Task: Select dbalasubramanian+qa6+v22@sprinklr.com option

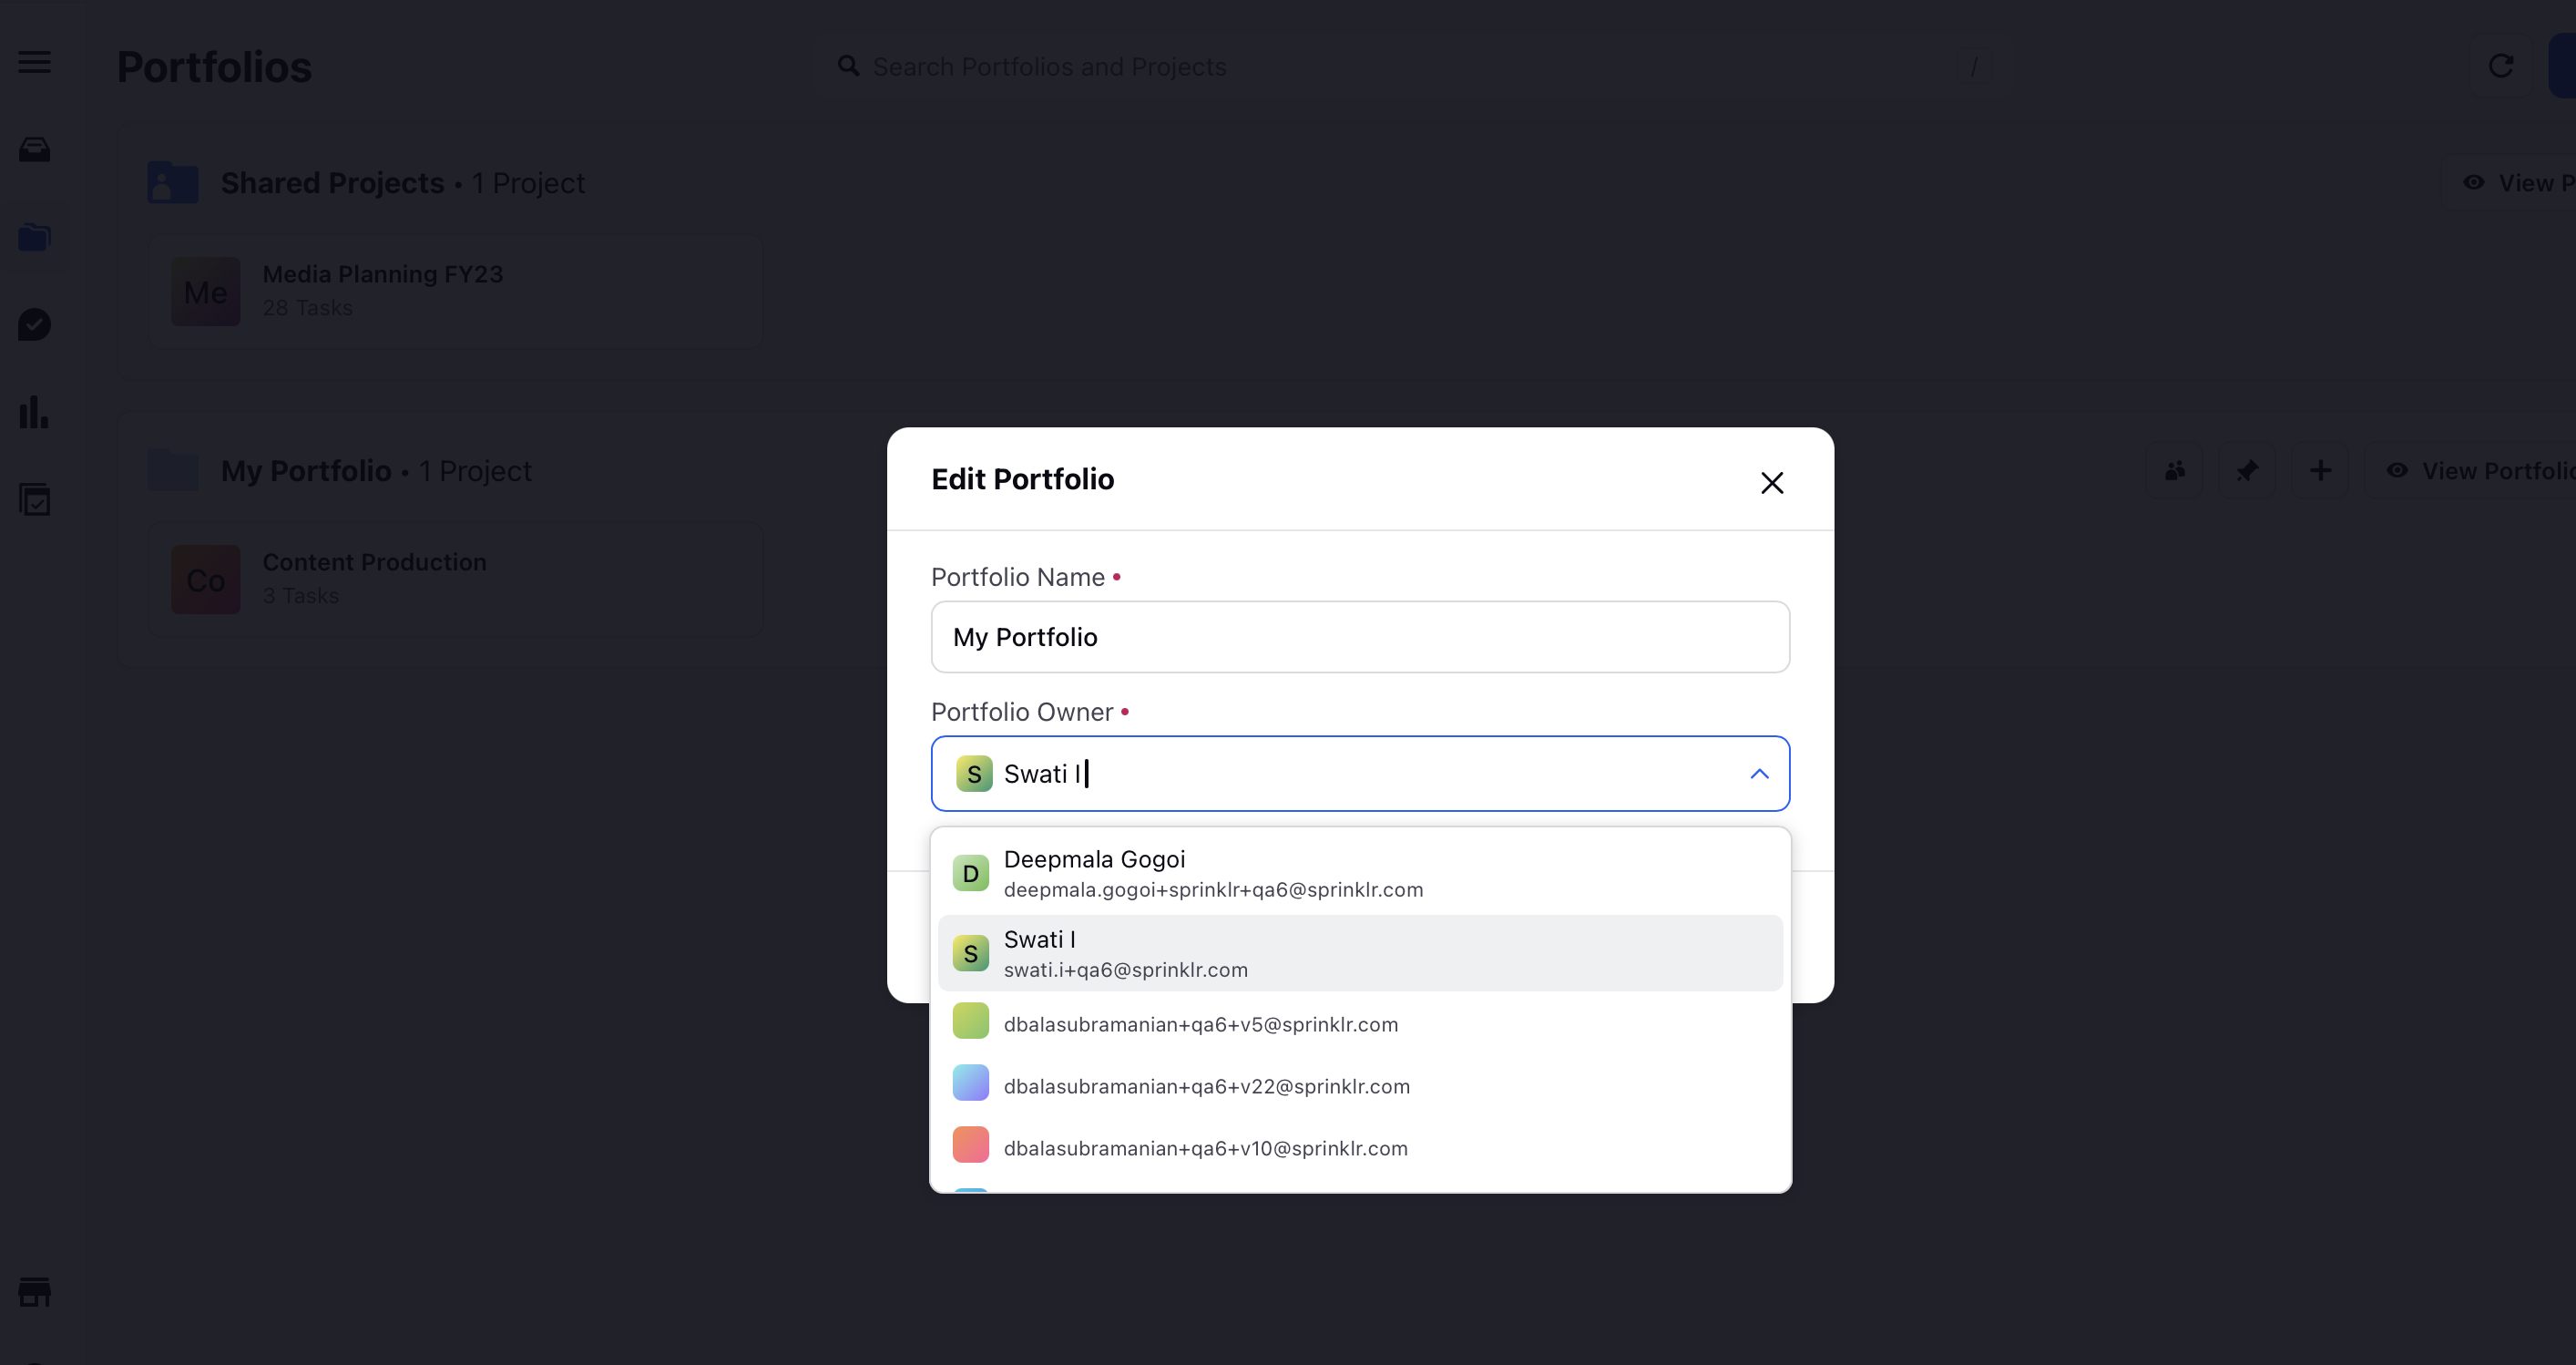Action: (1360, 1086)
